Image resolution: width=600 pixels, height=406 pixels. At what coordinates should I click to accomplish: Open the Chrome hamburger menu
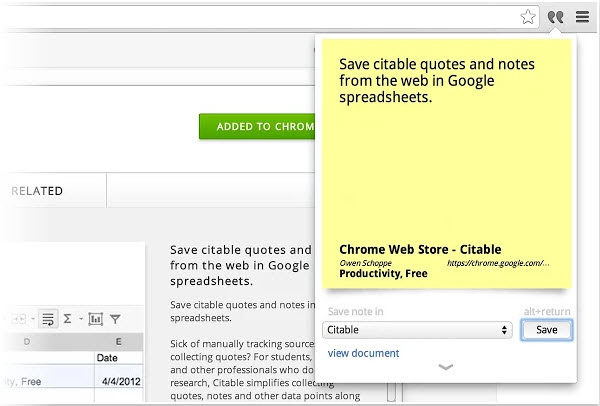click(x=582, y=16)
